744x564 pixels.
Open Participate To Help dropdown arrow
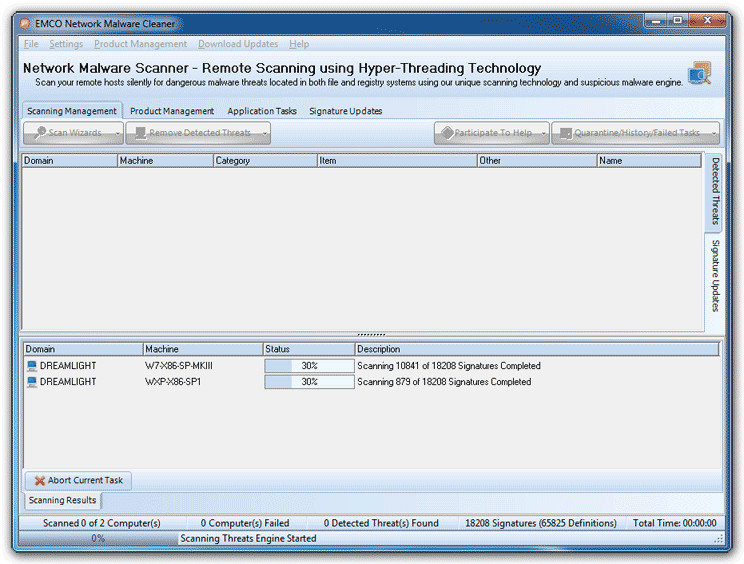coord(544,134)
